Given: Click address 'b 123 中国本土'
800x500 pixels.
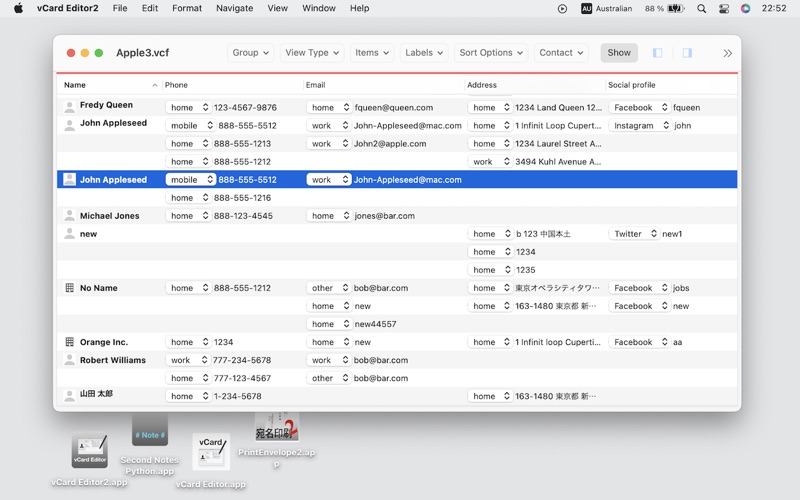Looking at the screenshot, I should [543, 234].
